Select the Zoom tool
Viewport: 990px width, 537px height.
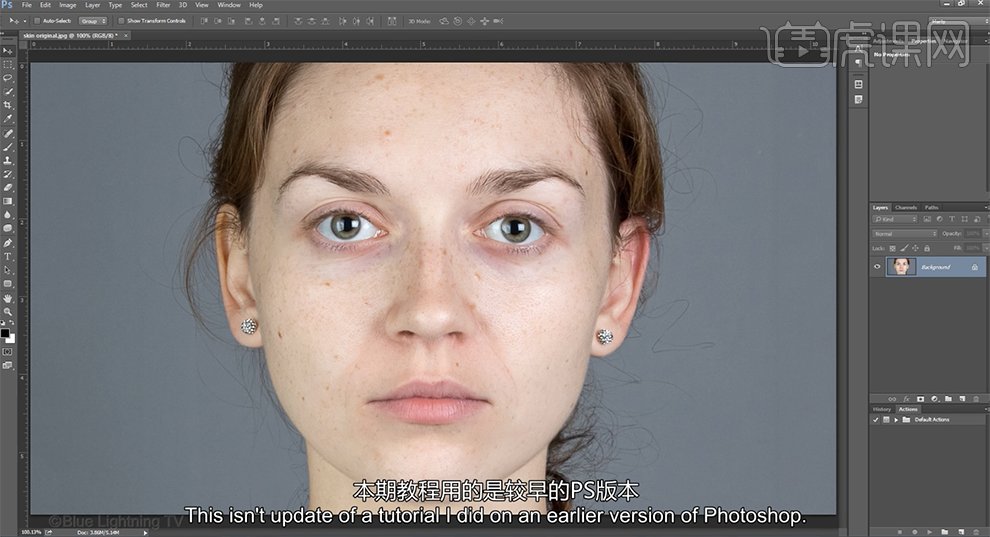click(x=8, y=312)
